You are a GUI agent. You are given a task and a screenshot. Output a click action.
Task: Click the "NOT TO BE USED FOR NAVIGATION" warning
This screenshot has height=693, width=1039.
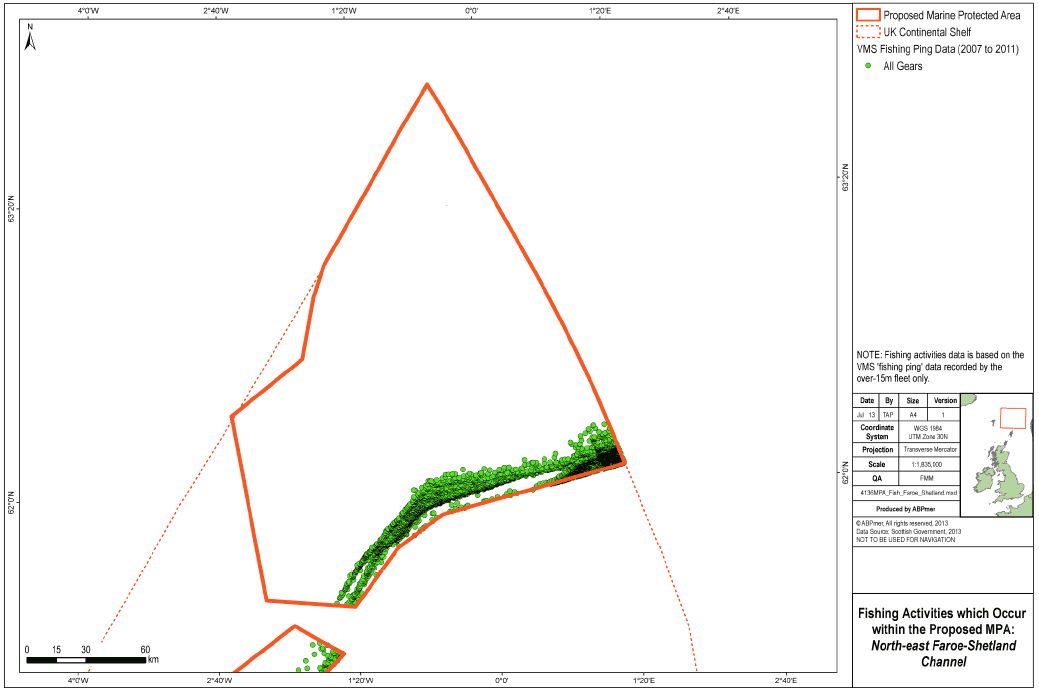coord(906,539)
